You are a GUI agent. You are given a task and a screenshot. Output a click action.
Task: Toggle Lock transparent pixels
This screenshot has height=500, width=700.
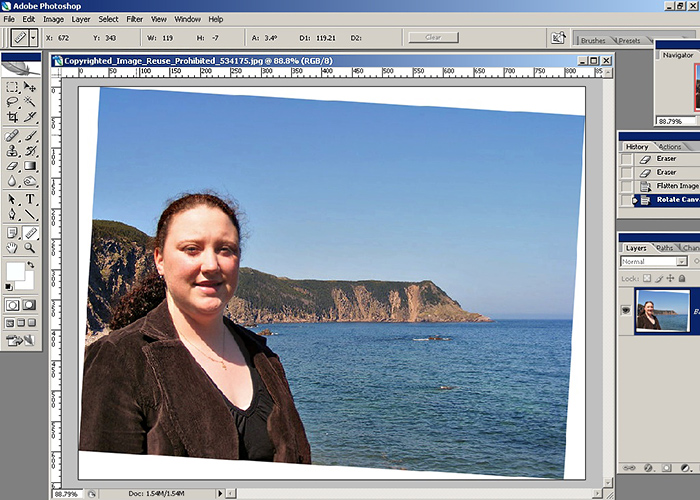click(647, 278)
